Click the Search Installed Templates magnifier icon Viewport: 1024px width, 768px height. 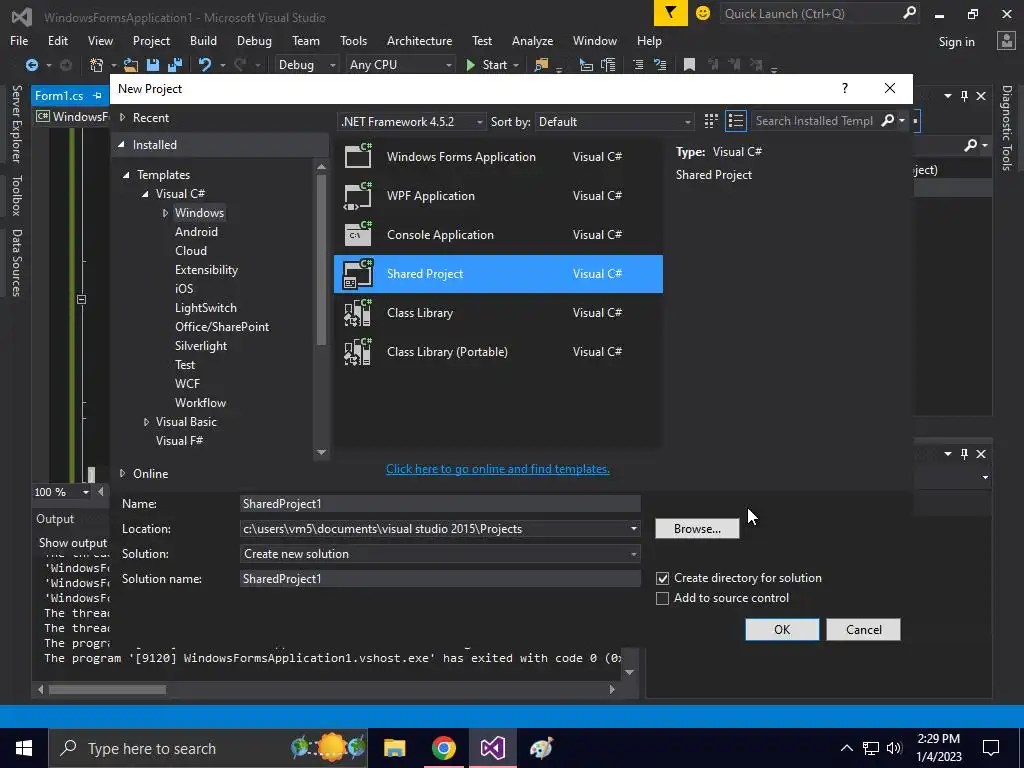click(x=888, y=121)
